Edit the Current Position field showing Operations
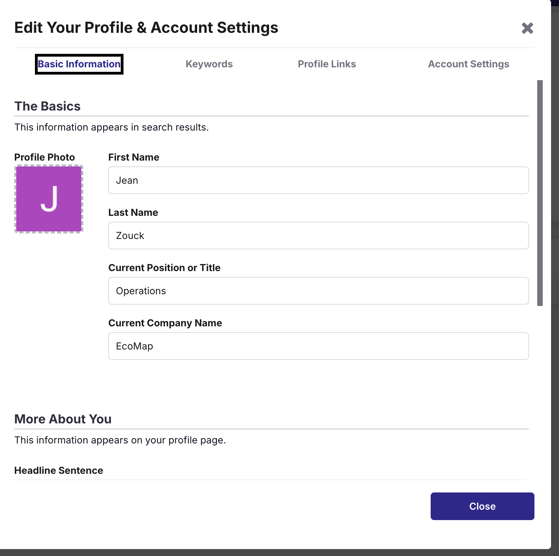The width and height of the screenshot is (559, 556). [x=318, y=291]
